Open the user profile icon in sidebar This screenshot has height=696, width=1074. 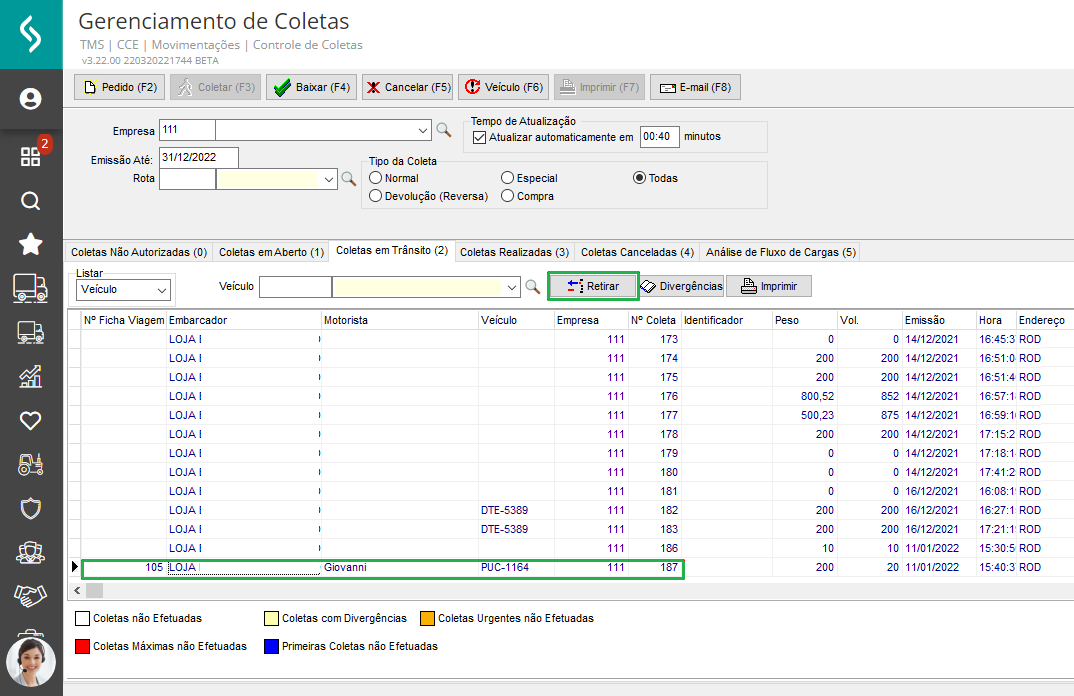(30, 99)
